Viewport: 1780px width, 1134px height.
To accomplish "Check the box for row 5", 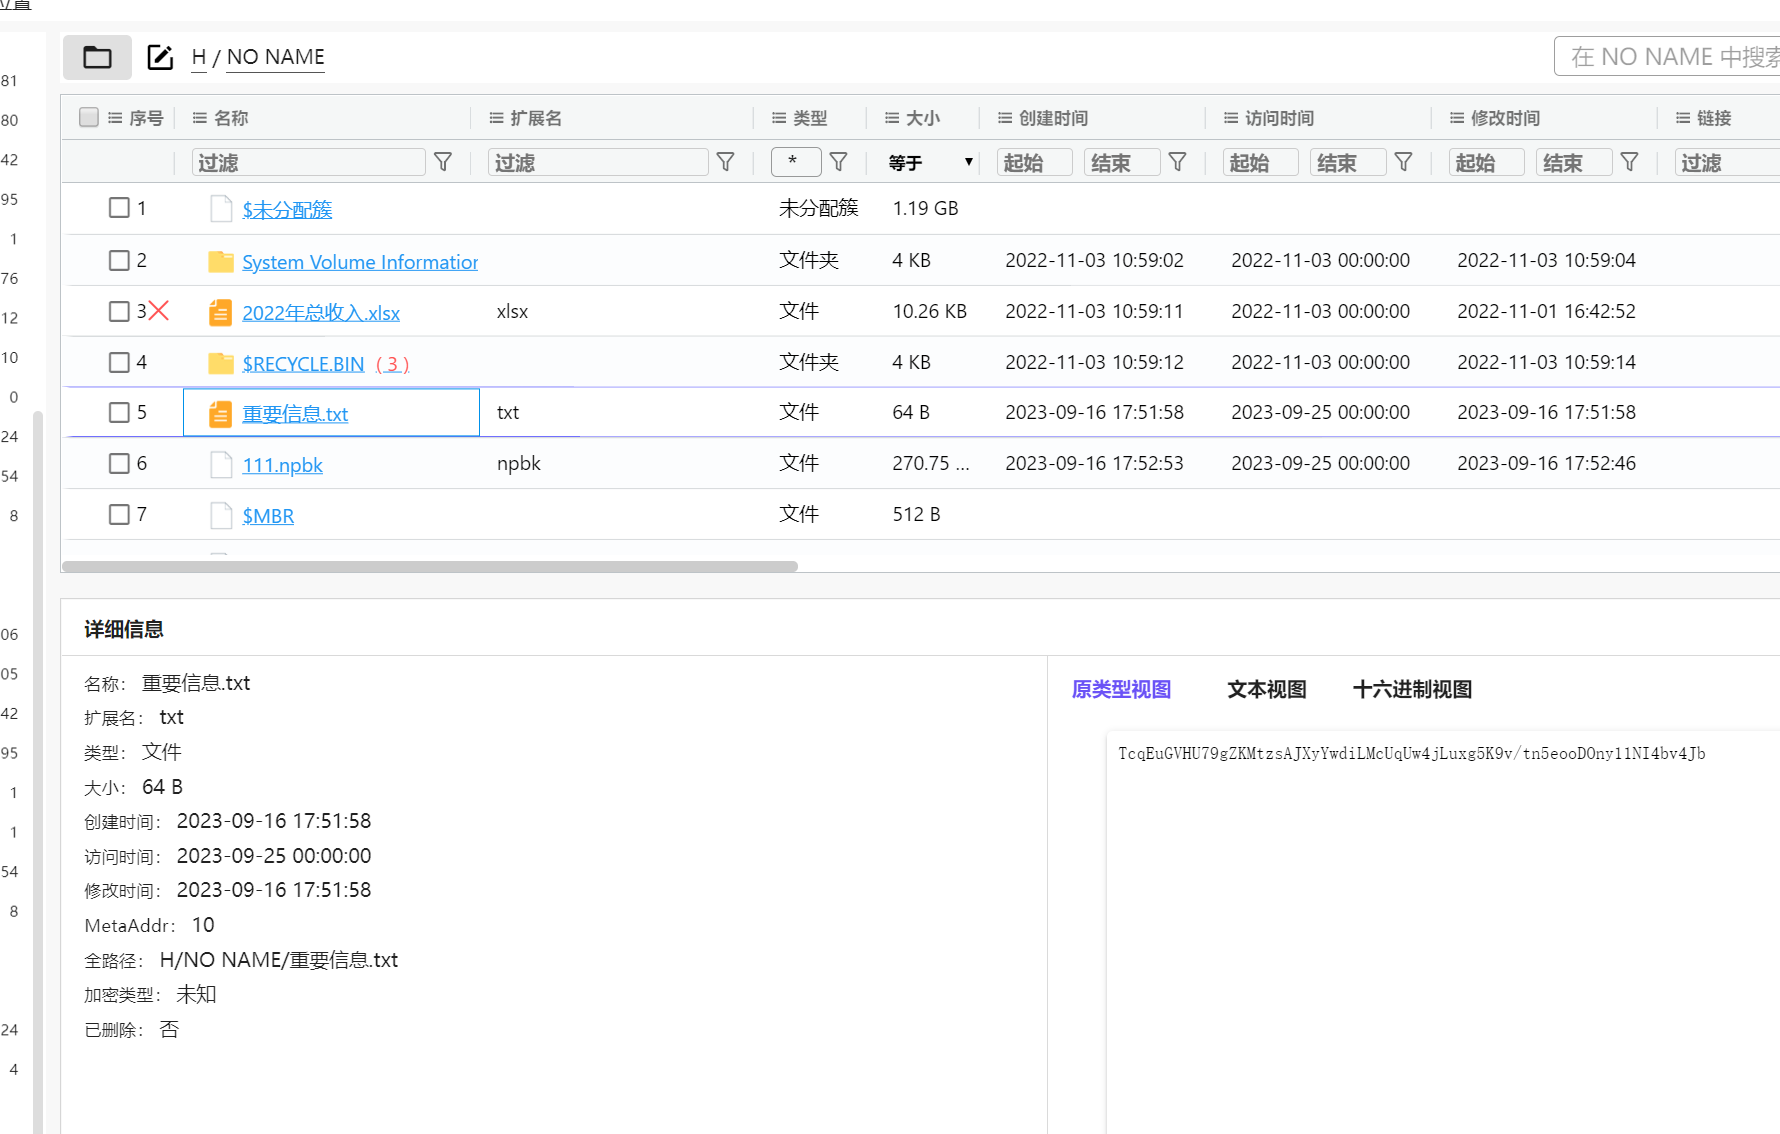I will point(119,412).
